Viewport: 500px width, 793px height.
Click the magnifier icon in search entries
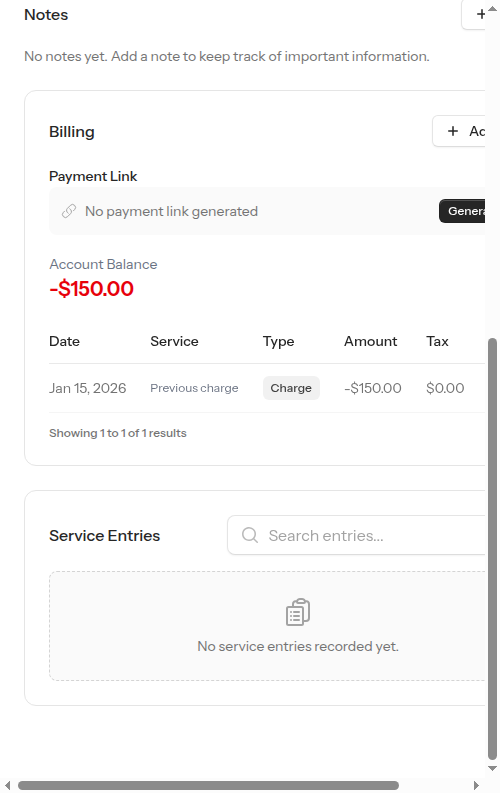pos(250,535)
